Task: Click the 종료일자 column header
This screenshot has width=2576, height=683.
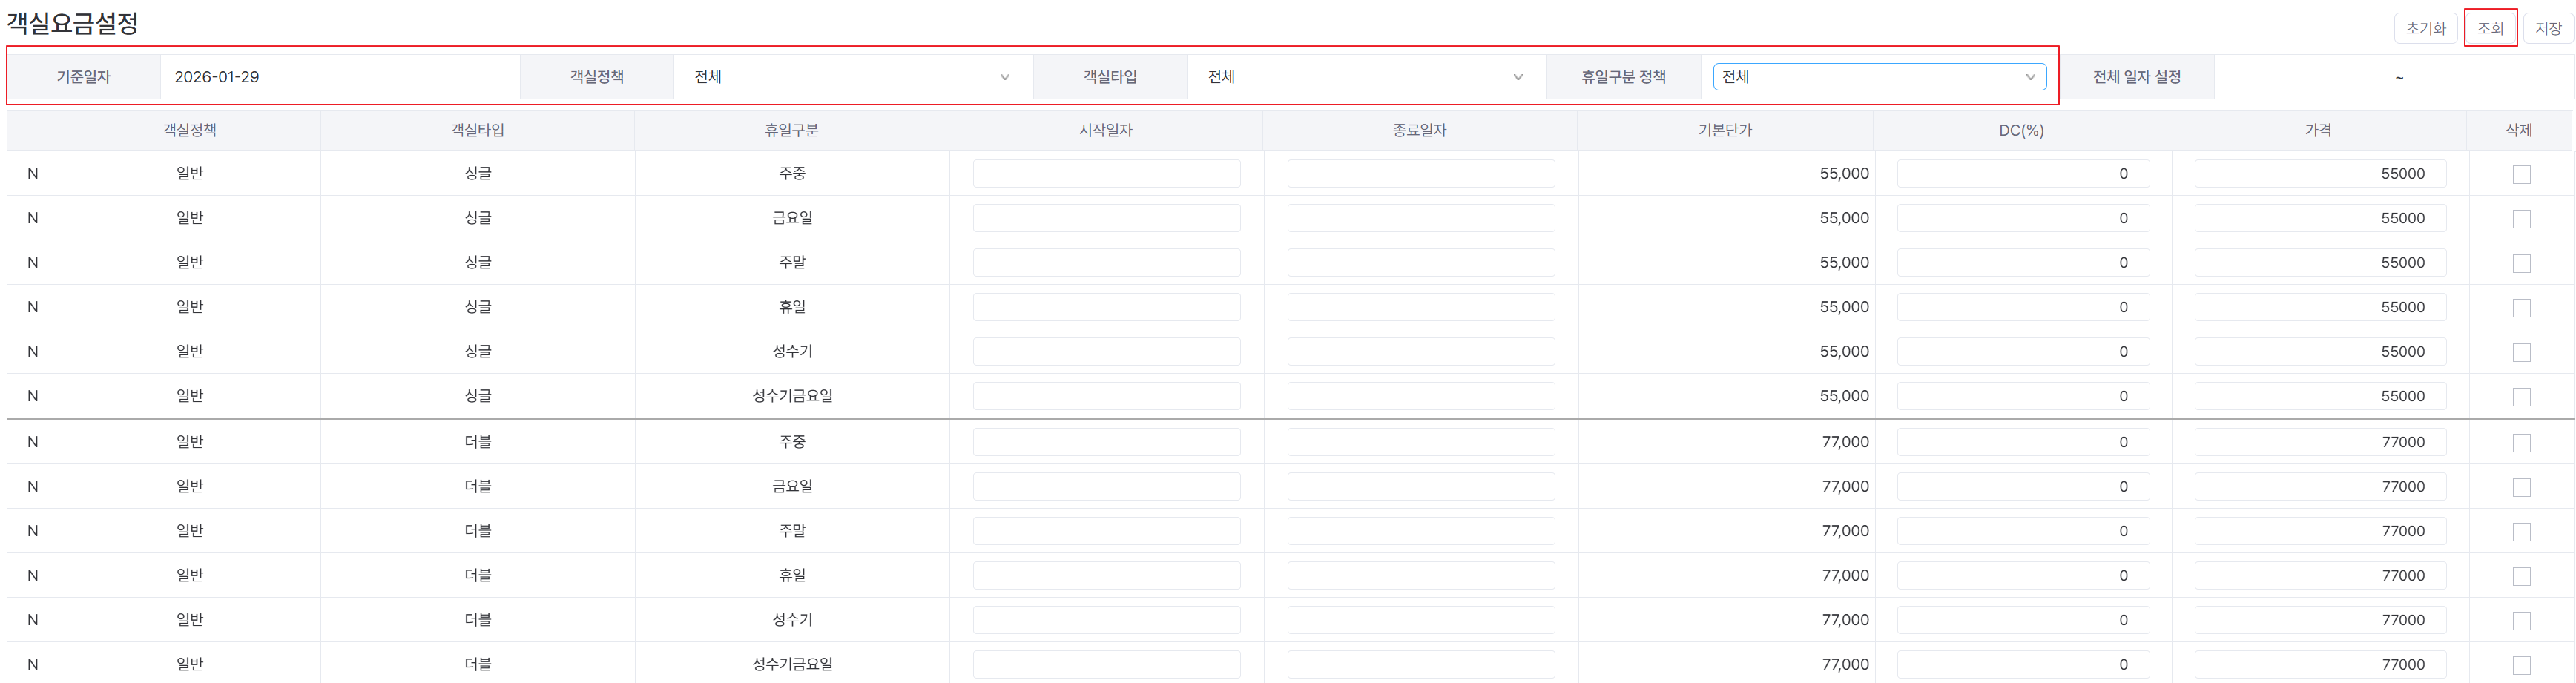Action: (1420, 131)
